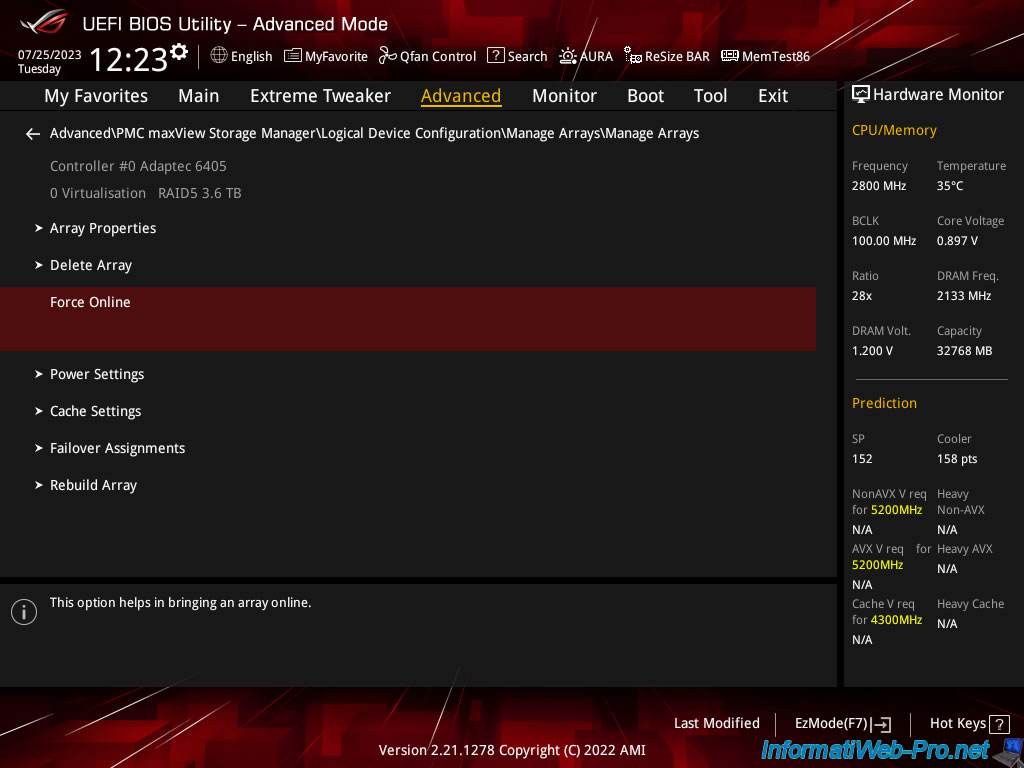Go to the Exit tab
Screen dimensions: 1024x768
(773, 96)
